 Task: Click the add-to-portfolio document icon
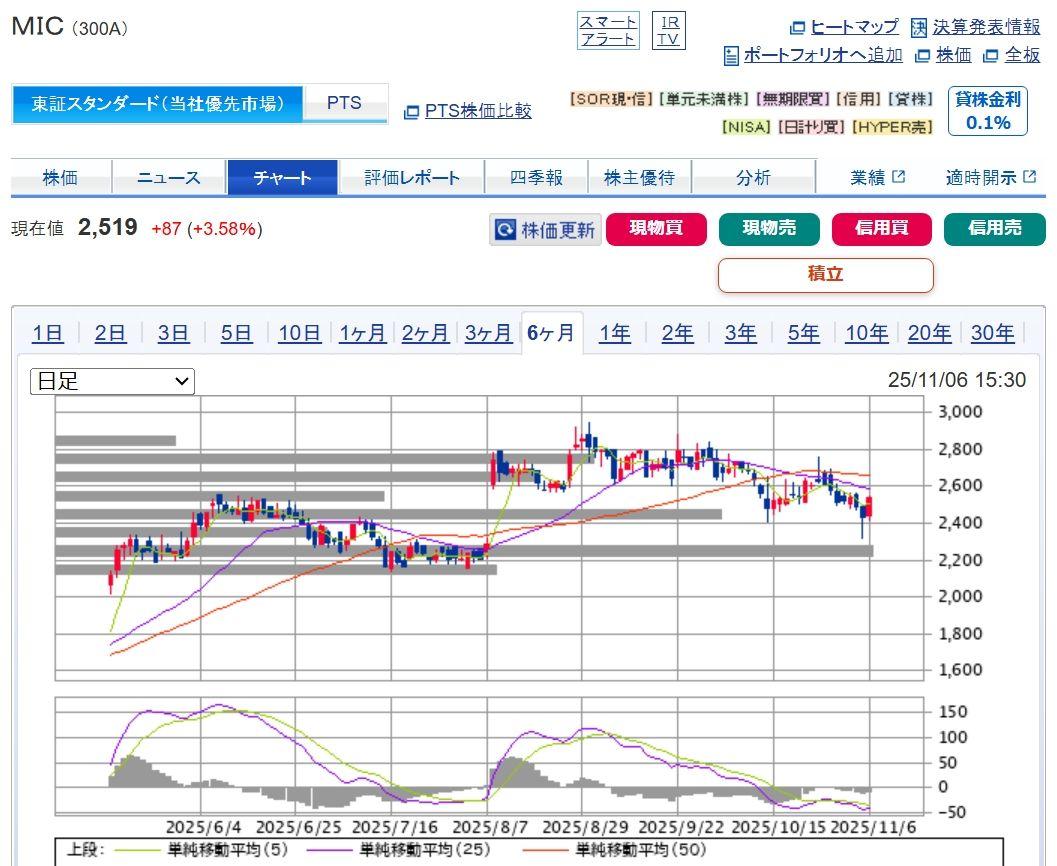[x=731, y=56]
